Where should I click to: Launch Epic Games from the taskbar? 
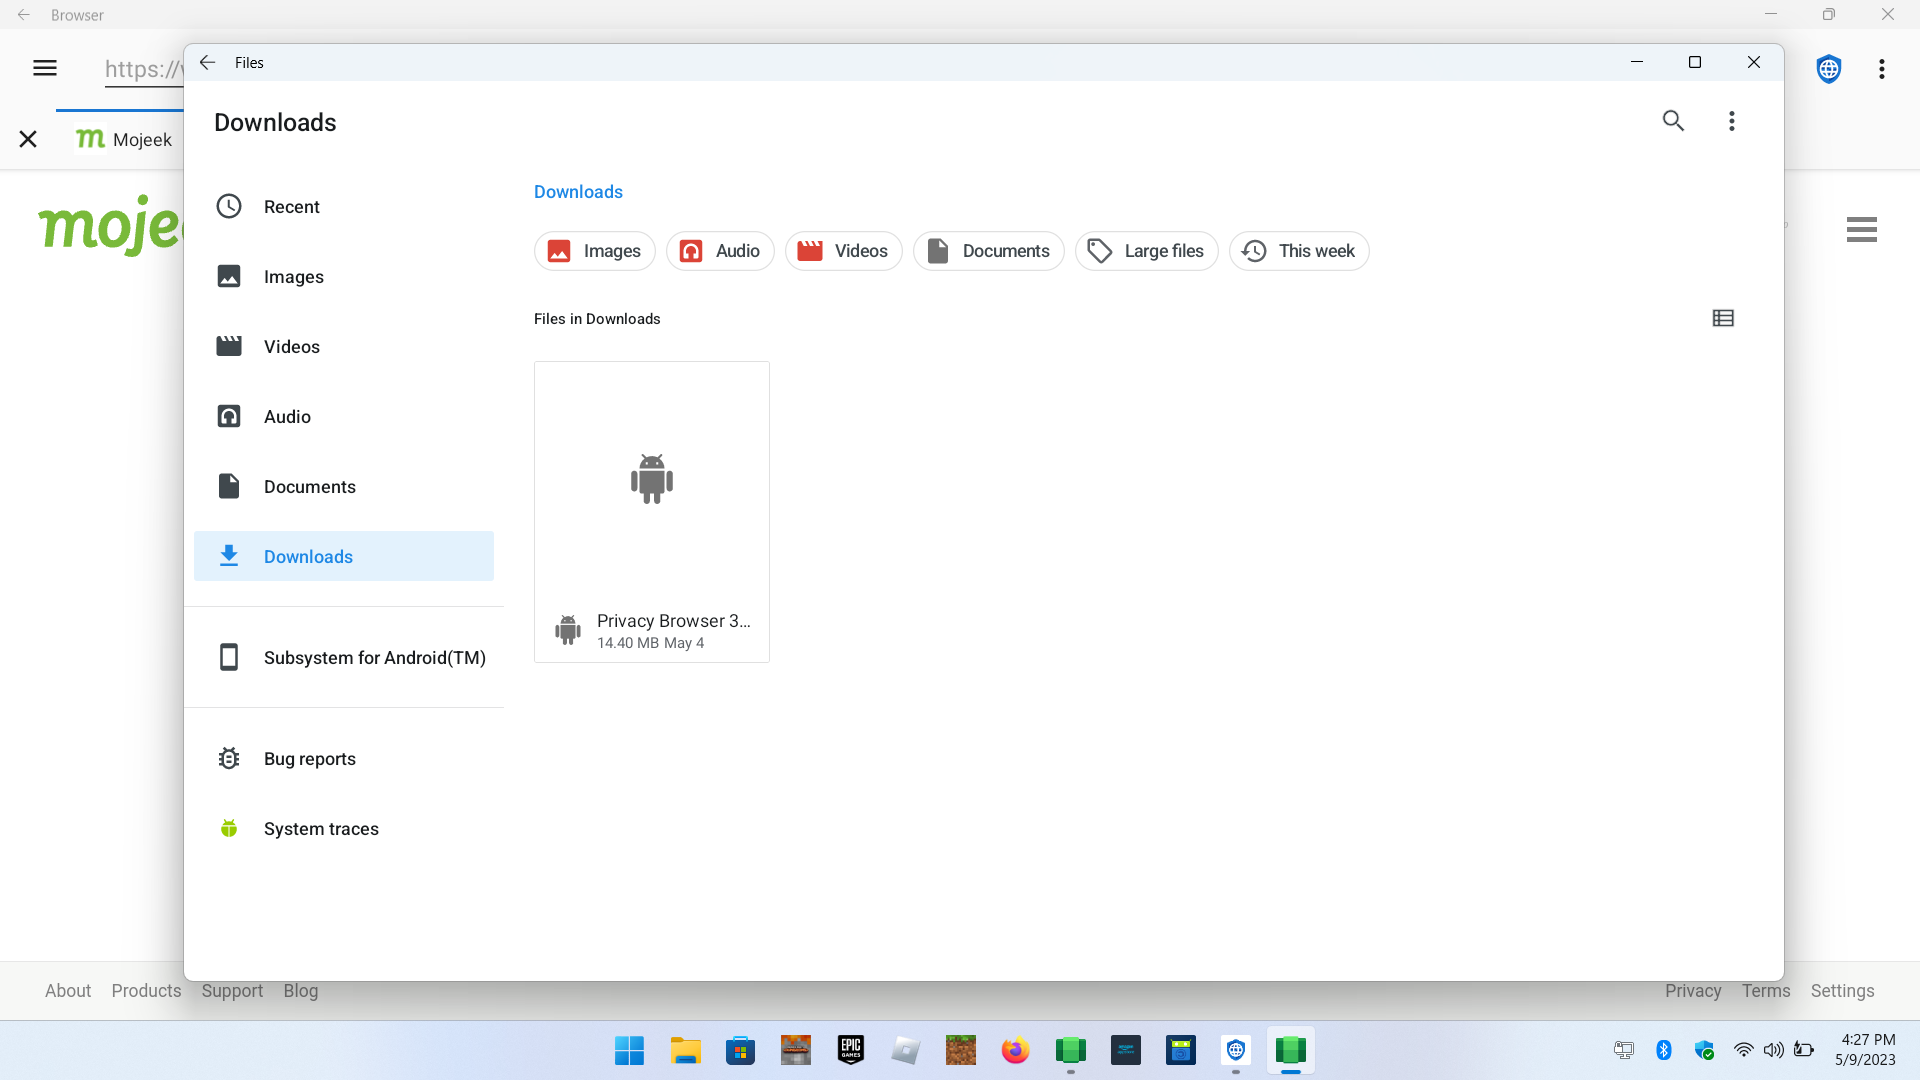[850, 1050]
